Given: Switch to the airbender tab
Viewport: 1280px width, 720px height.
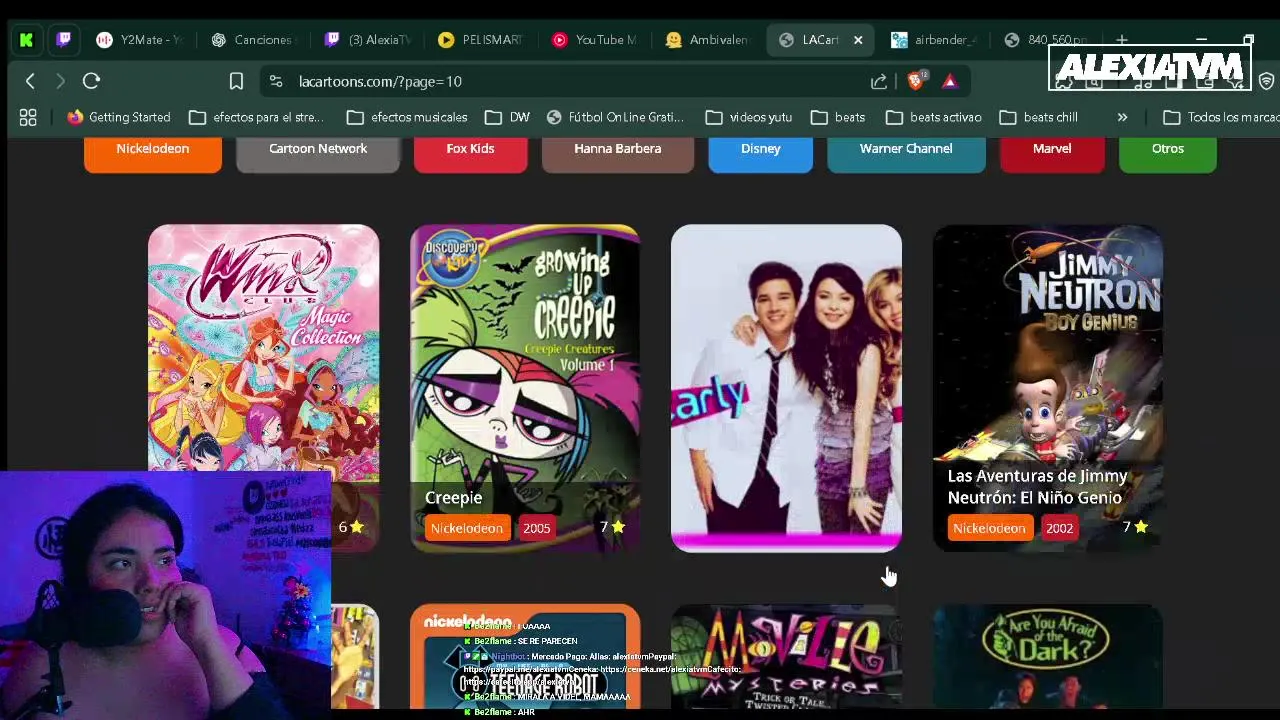Looking at the screenshot, I should (x=936, y=40).
